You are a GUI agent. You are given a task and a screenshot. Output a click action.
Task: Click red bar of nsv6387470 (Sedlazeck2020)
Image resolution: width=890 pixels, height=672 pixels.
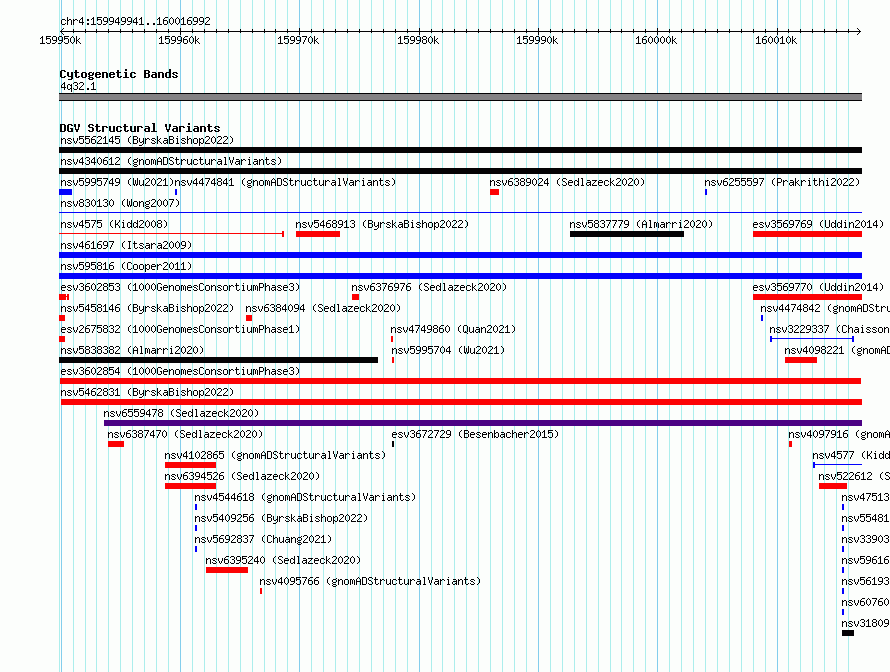[x=116, y=444]
